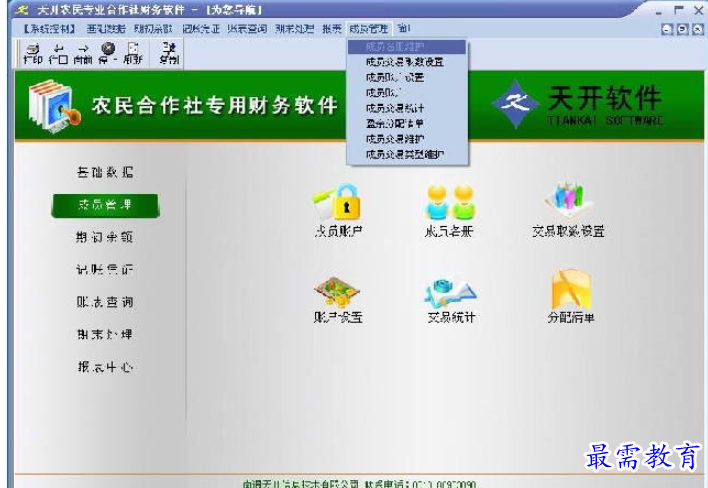Image resolution: width=708 pixels, height=488 pixels.
Task: Select 期初余额 in the left sidebar
Action: click(x=105, y=237)
